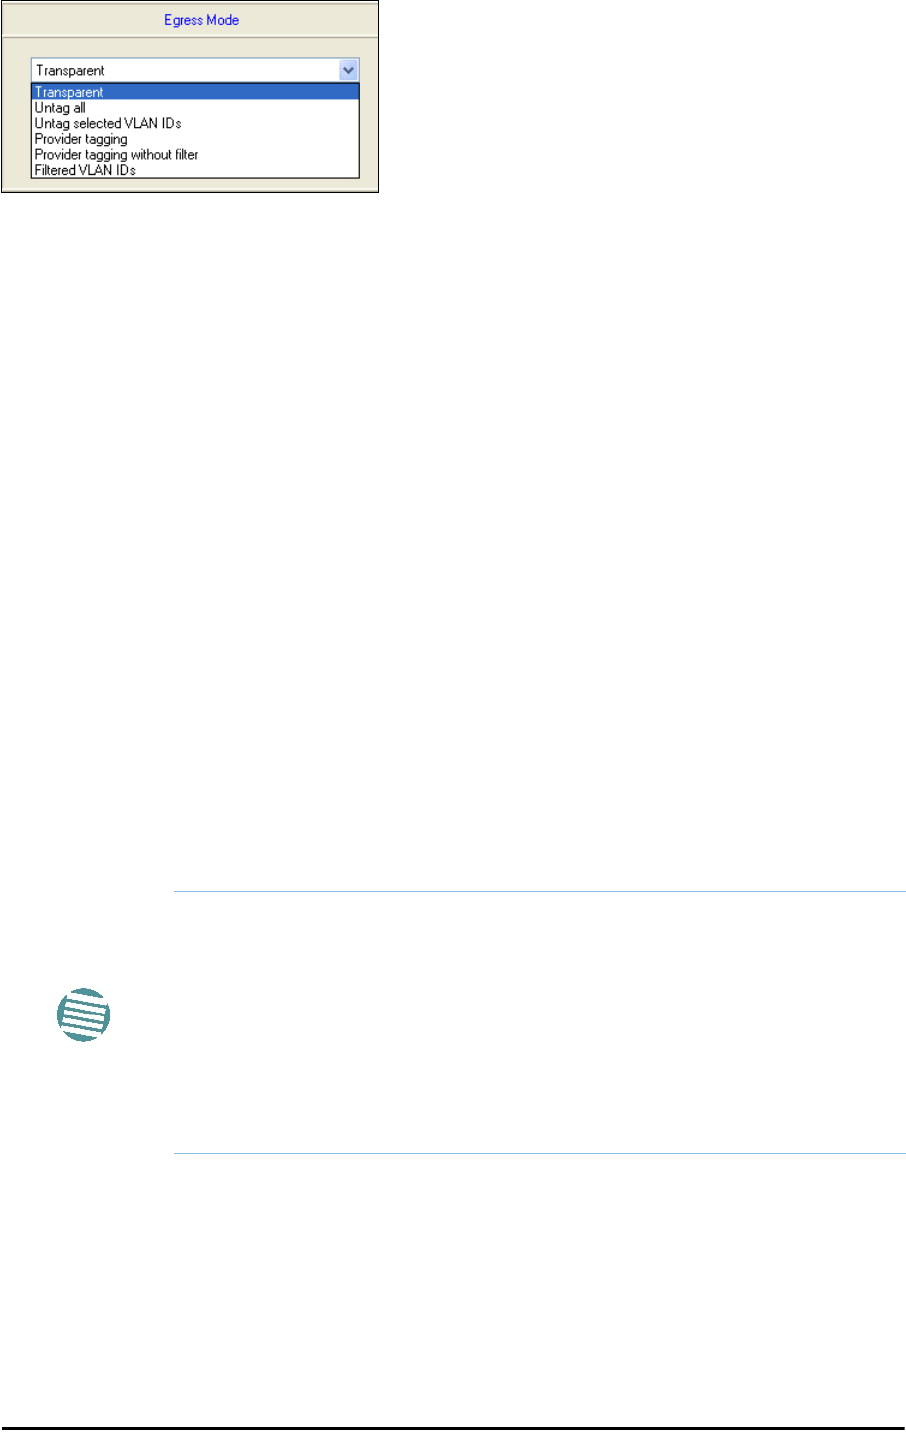Click the Egress Mode title bar strip
Image resolution: width=906 pixels, height=1446 pixels.
point(190,20)
